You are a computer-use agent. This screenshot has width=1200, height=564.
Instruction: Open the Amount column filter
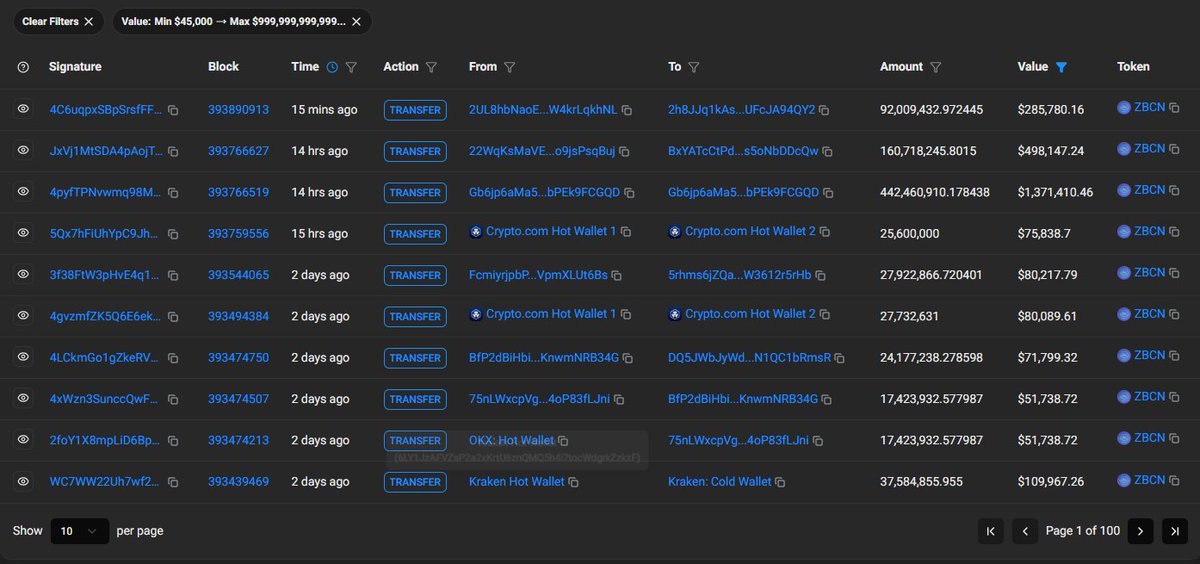tap(935, 67)
